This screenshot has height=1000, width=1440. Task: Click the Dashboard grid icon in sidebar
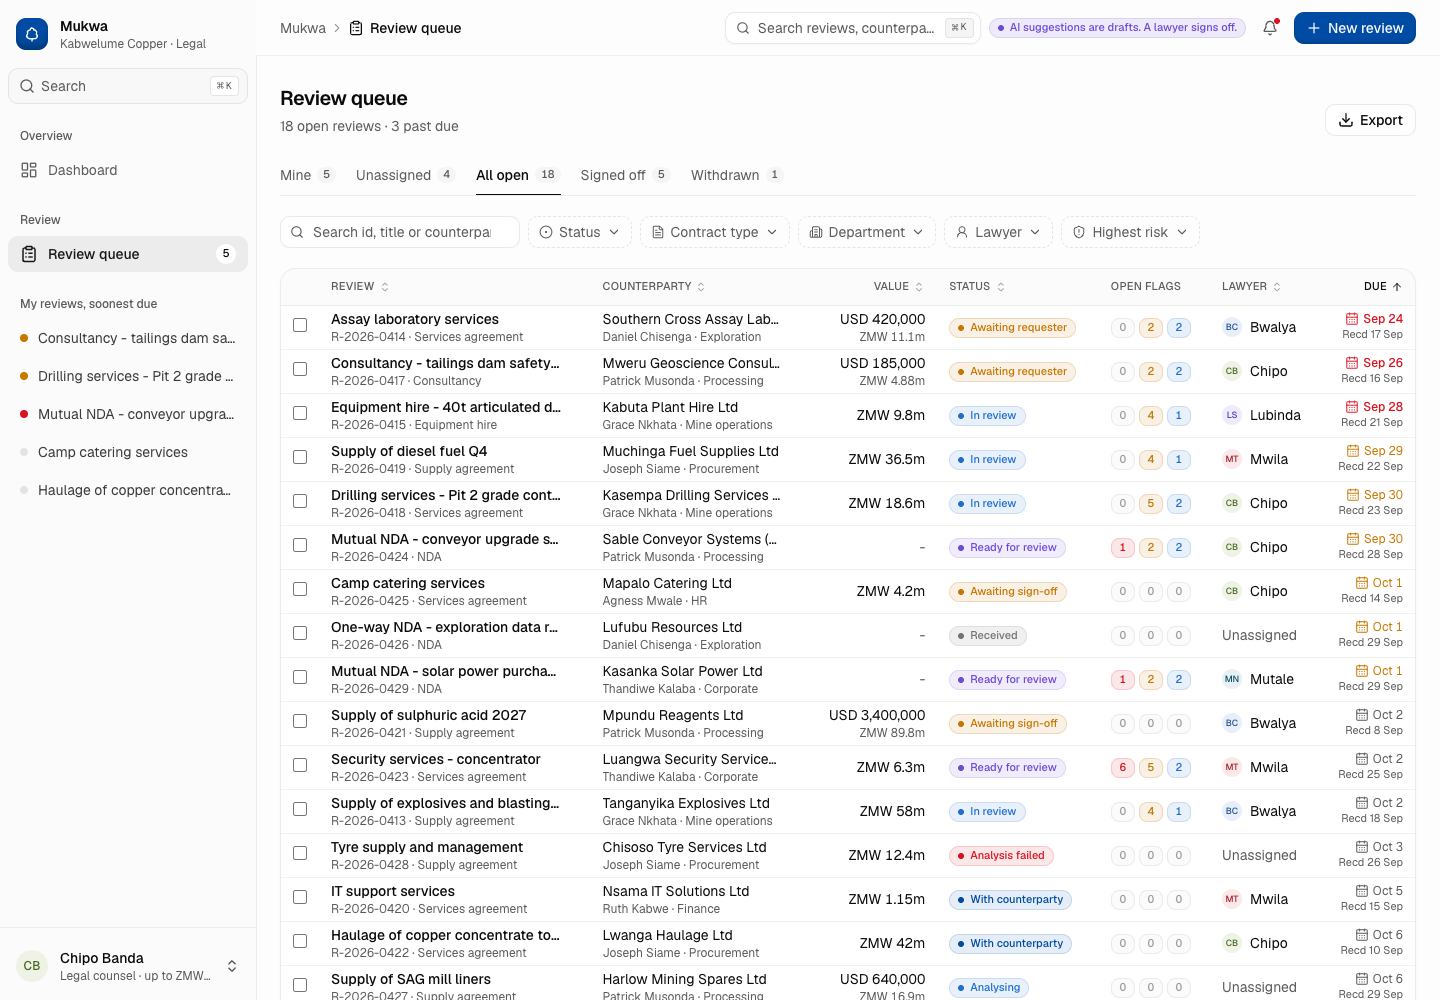coord(29,170)
